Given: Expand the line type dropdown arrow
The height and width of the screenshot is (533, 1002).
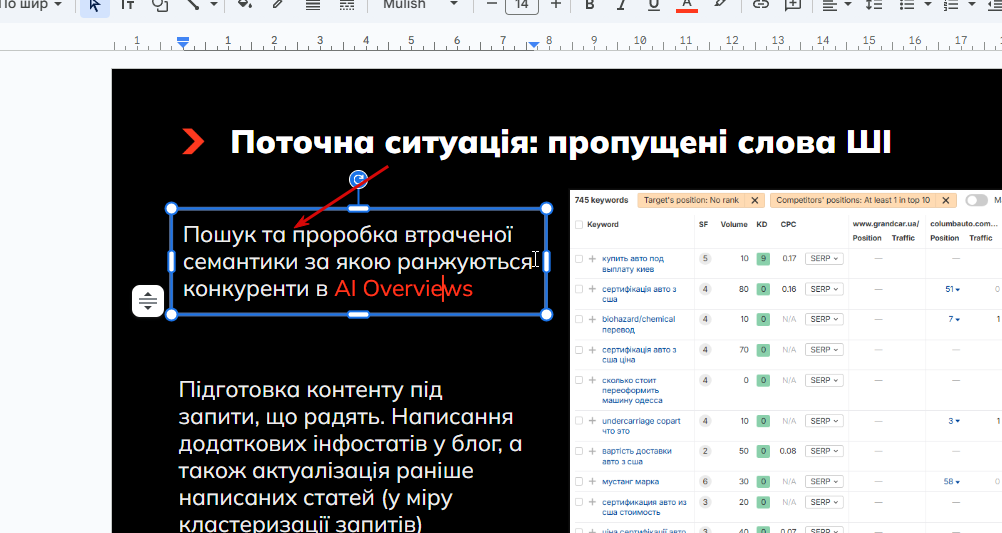Looking at the screenshot, I should pos(214,4).
